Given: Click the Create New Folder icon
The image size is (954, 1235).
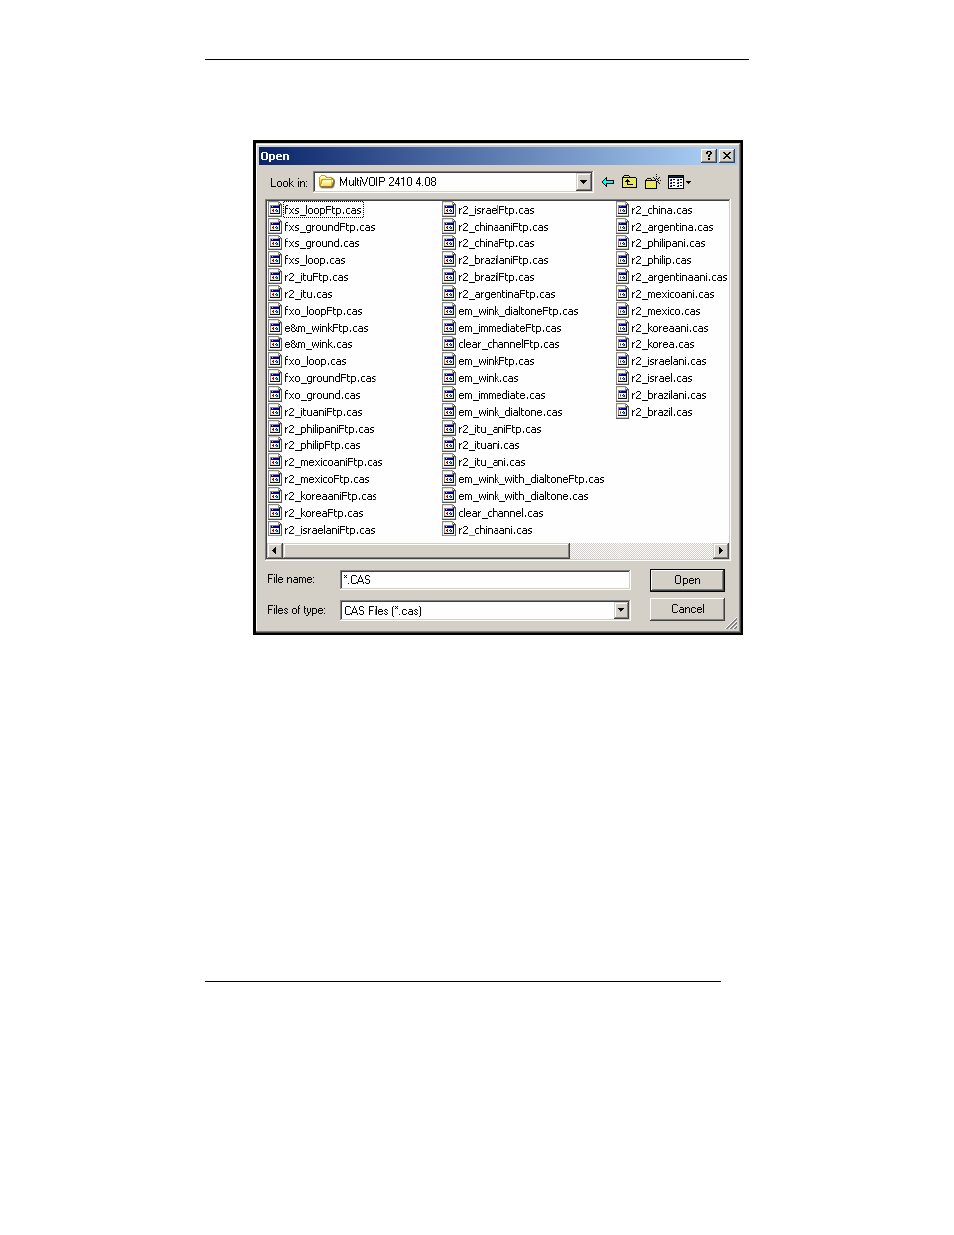Looking at the screenshot, I should click(x=652, y=182).
